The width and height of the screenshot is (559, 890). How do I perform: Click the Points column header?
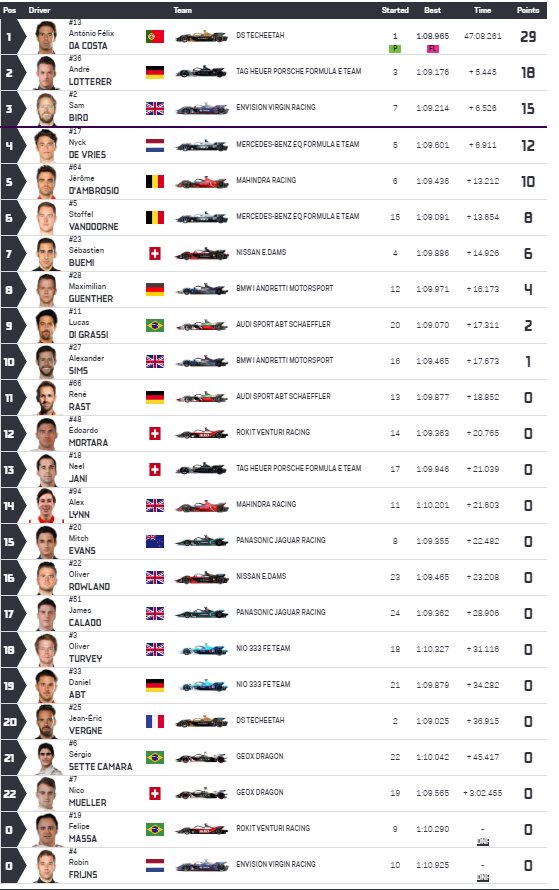coord(528,10)
